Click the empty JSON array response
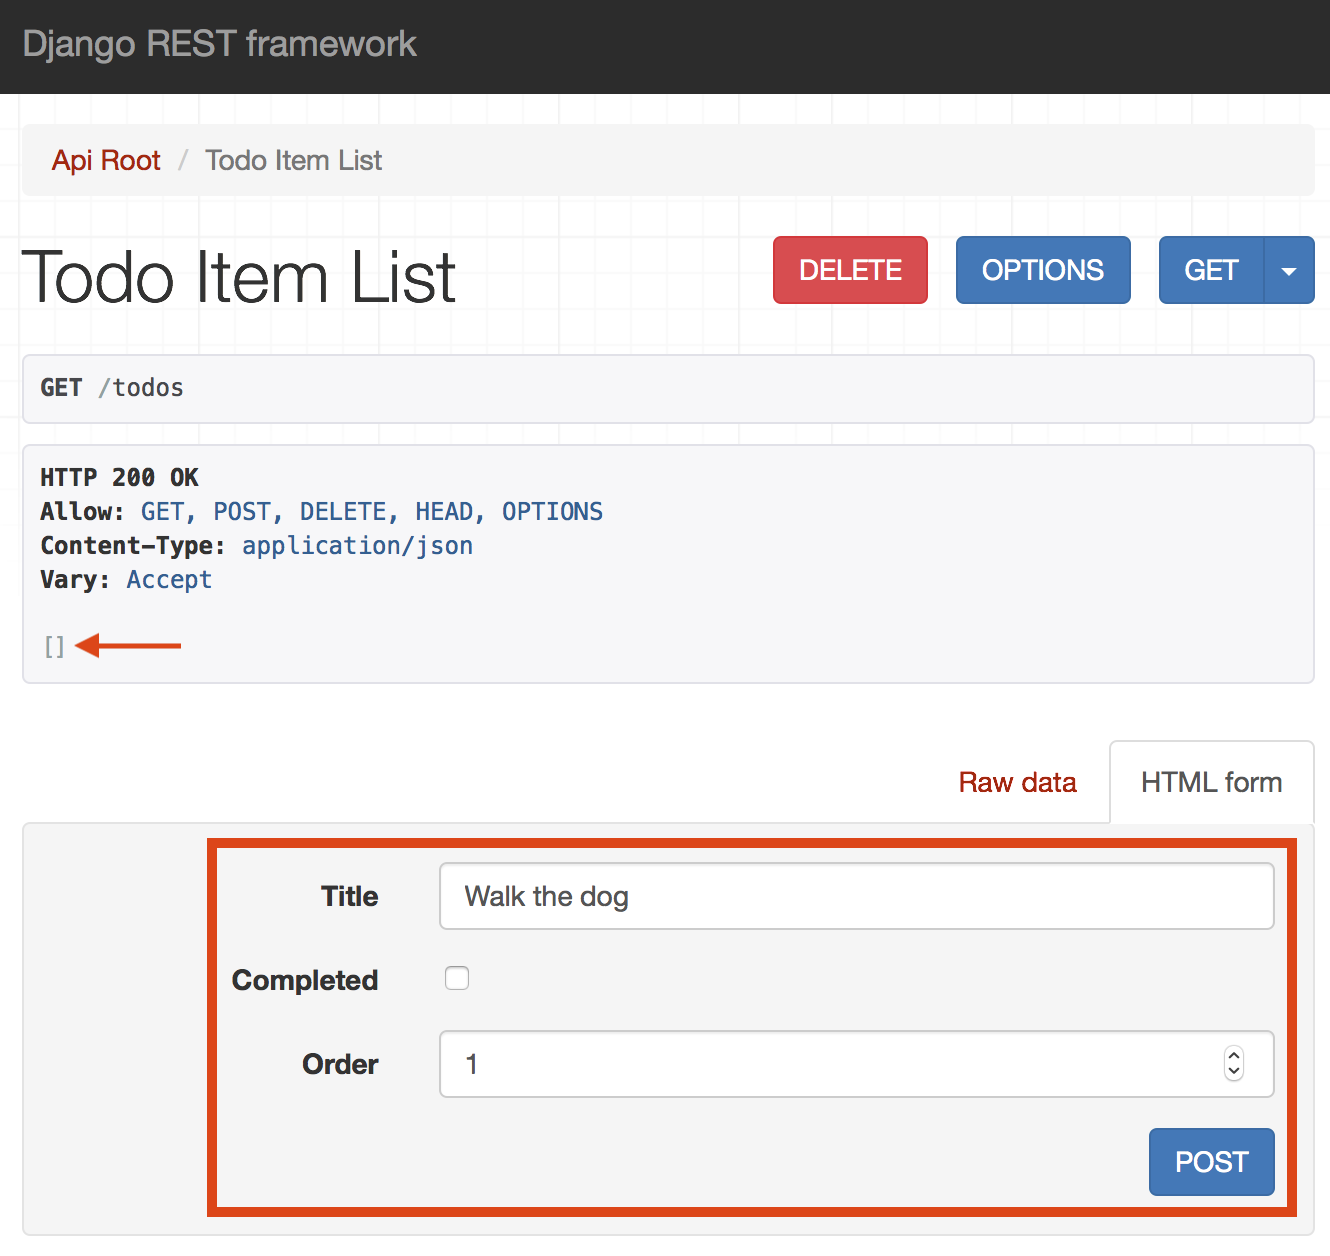The height and width of the screenshot is (1256, 1330). [54, 646]
